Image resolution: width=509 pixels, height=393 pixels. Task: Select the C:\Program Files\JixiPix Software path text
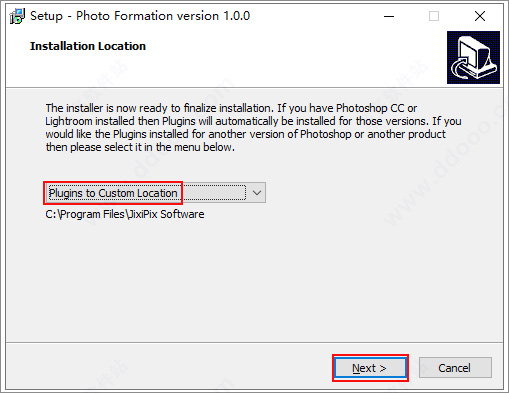click(125, 214)
